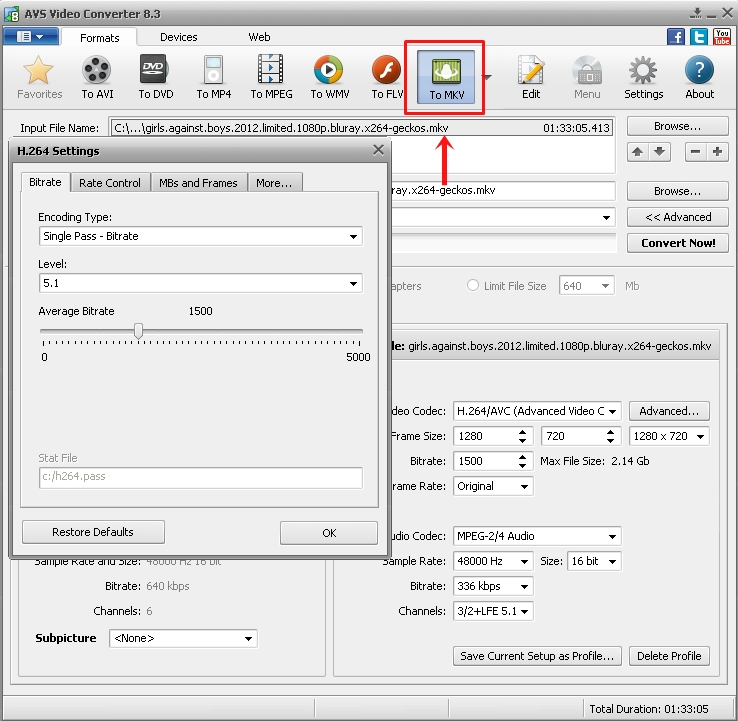Open the About help icon

point(699,77)
